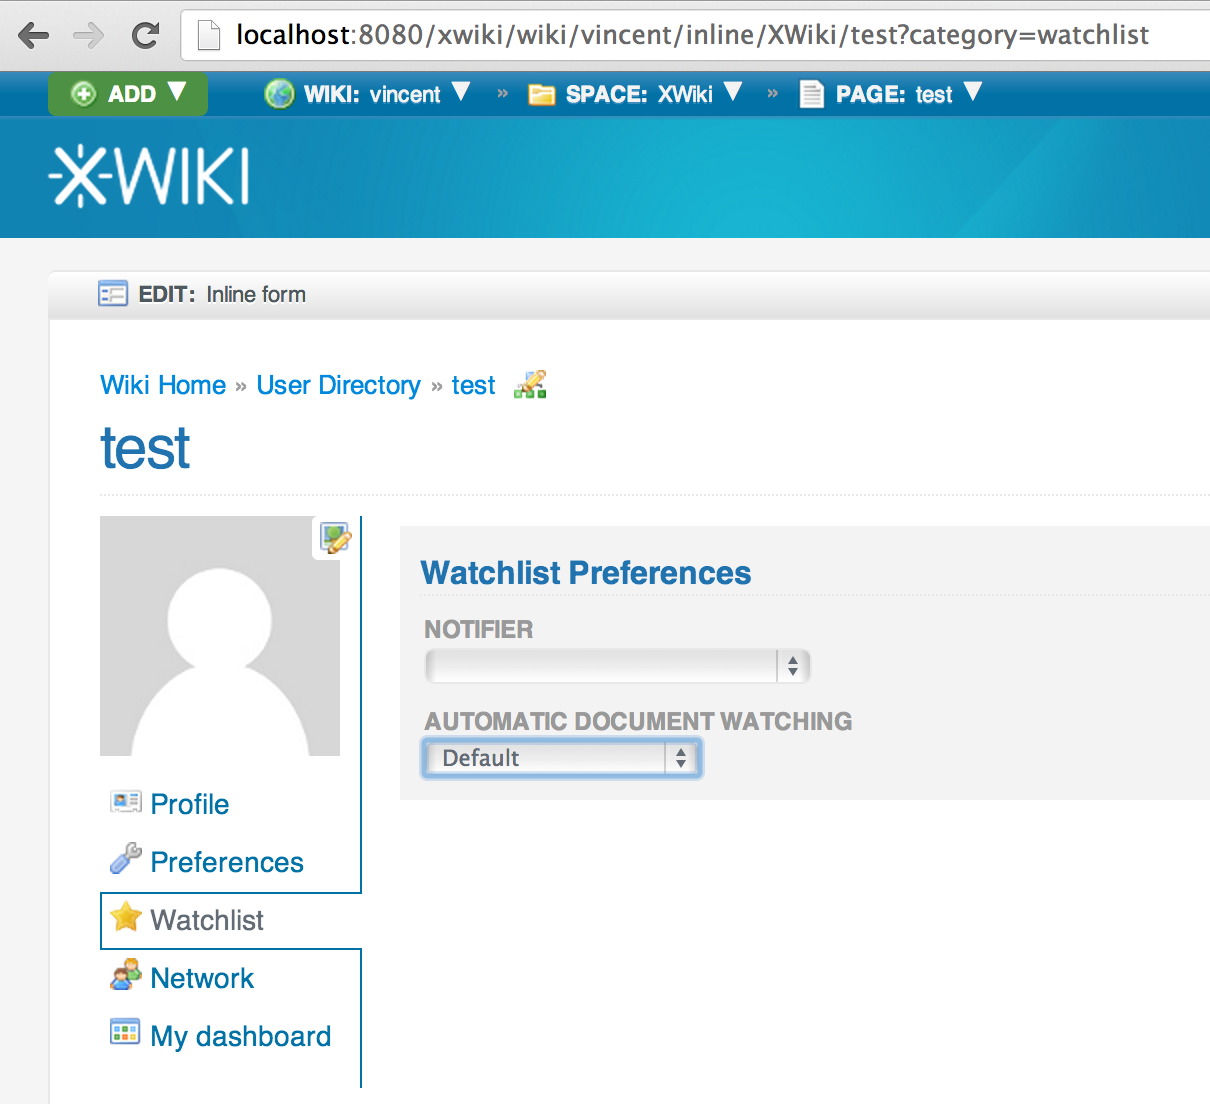Click the Profile card icon
The height and width of the screenshot is (1104, 1210).
coord(126,802)
